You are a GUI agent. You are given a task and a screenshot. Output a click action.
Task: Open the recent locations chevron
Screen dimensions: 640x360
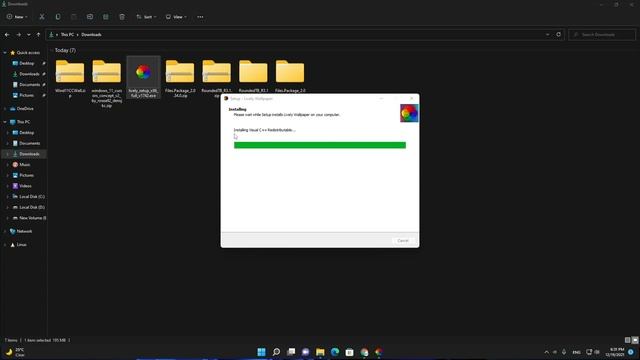point(29,35)
